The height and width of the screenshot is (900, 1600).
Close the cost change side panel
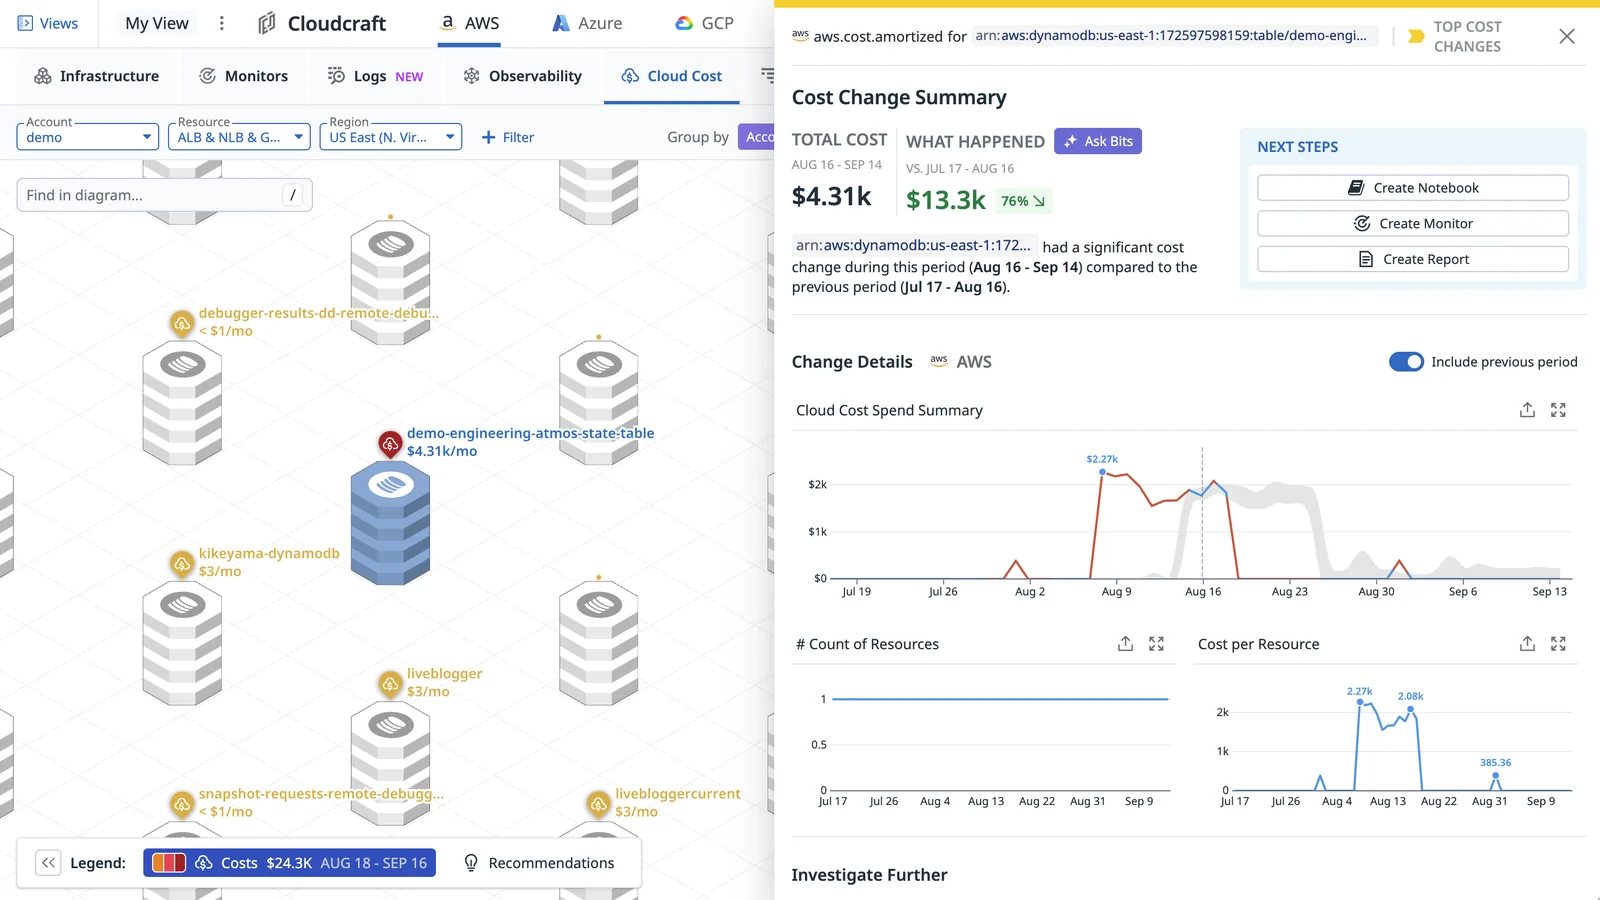[1567, 36]
